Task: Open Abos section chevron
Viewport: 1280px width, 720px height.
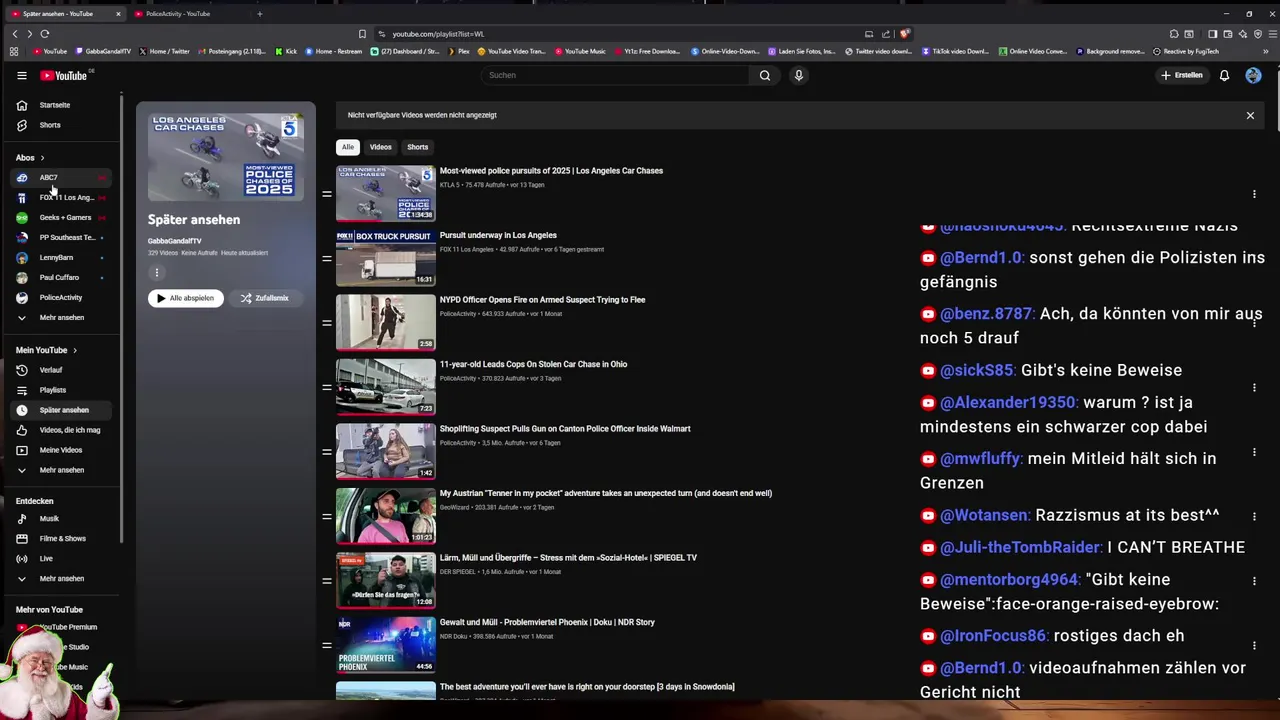Action: [x=42, y=158]
